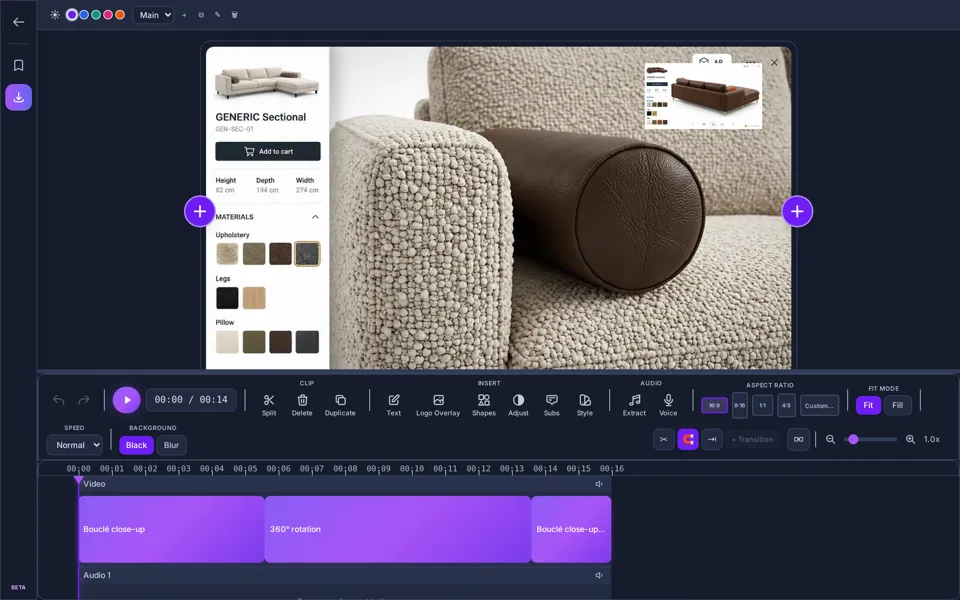Add a new project with the plus icon
This screenshot has height=600, width=960.
click(184, 15)
